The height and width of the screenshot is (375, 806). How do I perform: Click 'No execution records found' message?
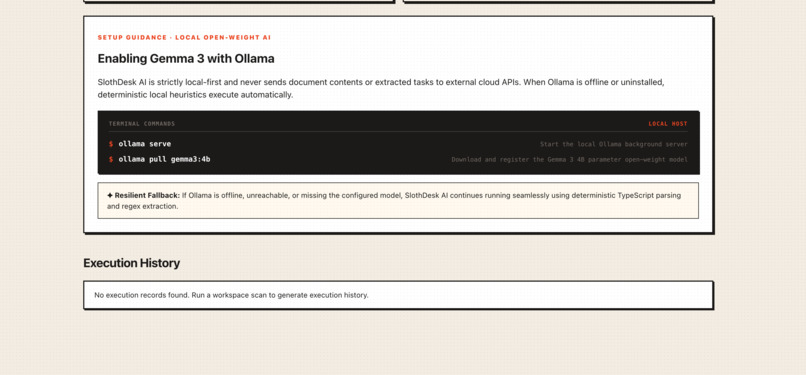(x=231, y=295)
